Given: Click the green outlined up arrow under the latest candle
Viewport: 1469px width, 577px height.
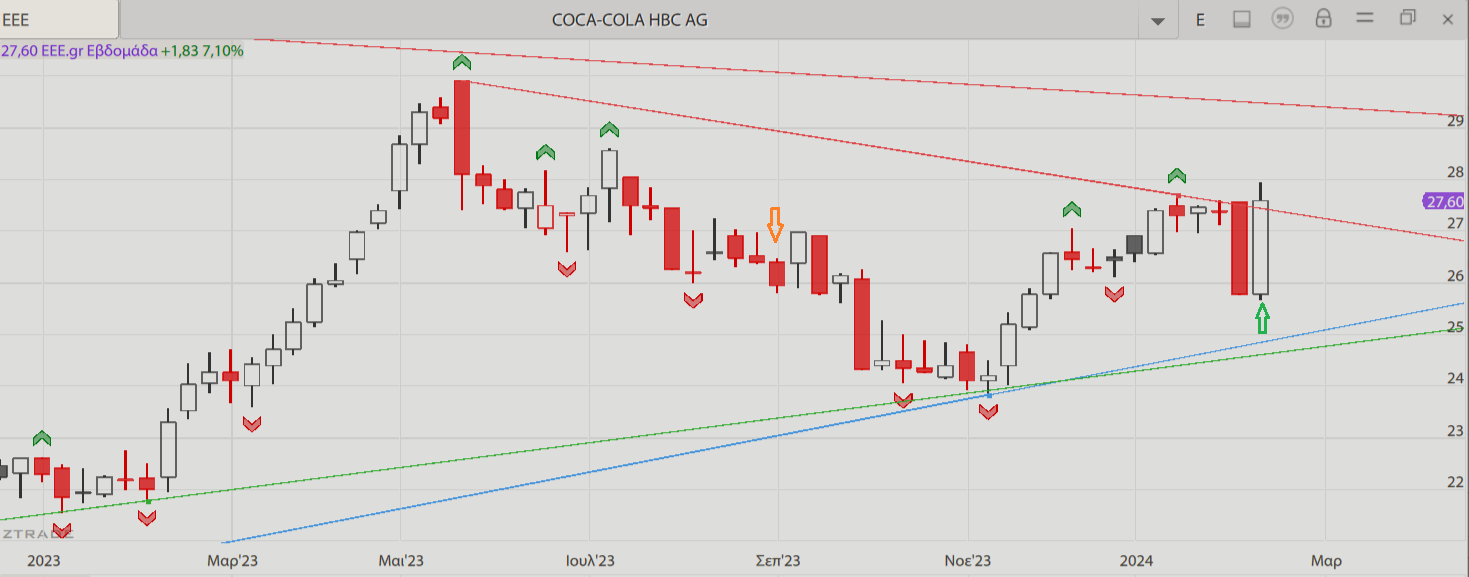Looking at the screenshot, I should (x=1262, y=319).
